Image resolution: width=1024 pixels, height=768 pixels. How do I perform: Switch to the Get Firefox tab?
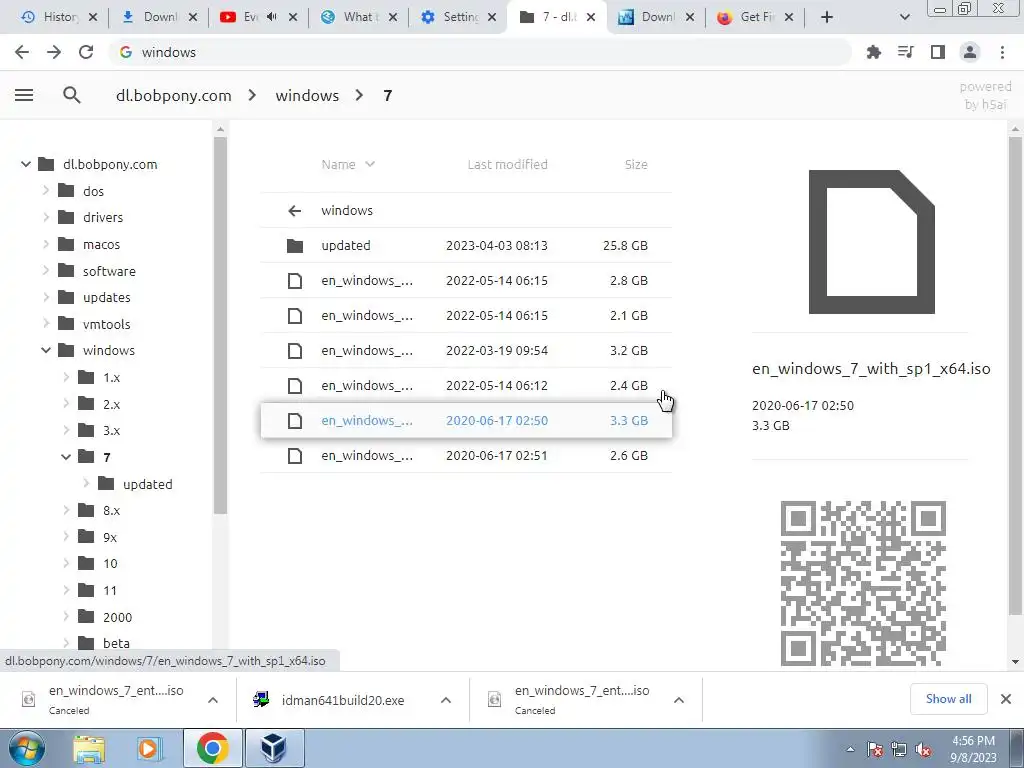click(x=757, y=17)
